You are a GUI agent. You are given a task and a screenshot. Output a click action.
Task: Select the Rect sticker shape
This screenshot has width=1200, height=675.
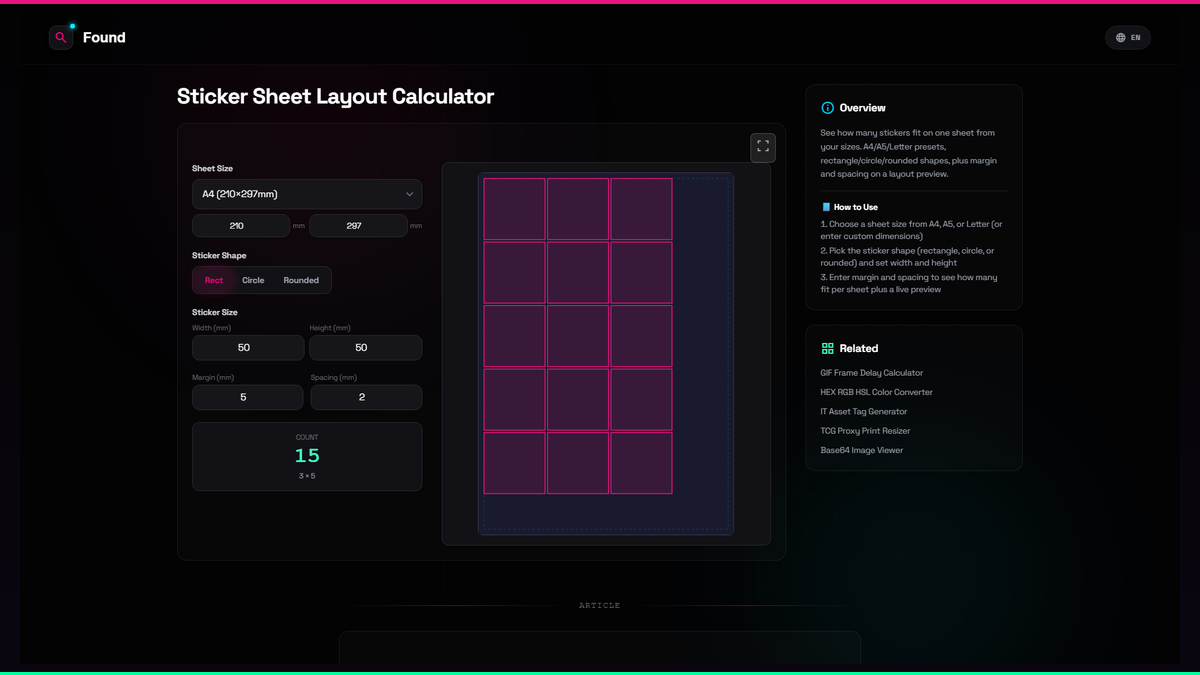(214, 280)
